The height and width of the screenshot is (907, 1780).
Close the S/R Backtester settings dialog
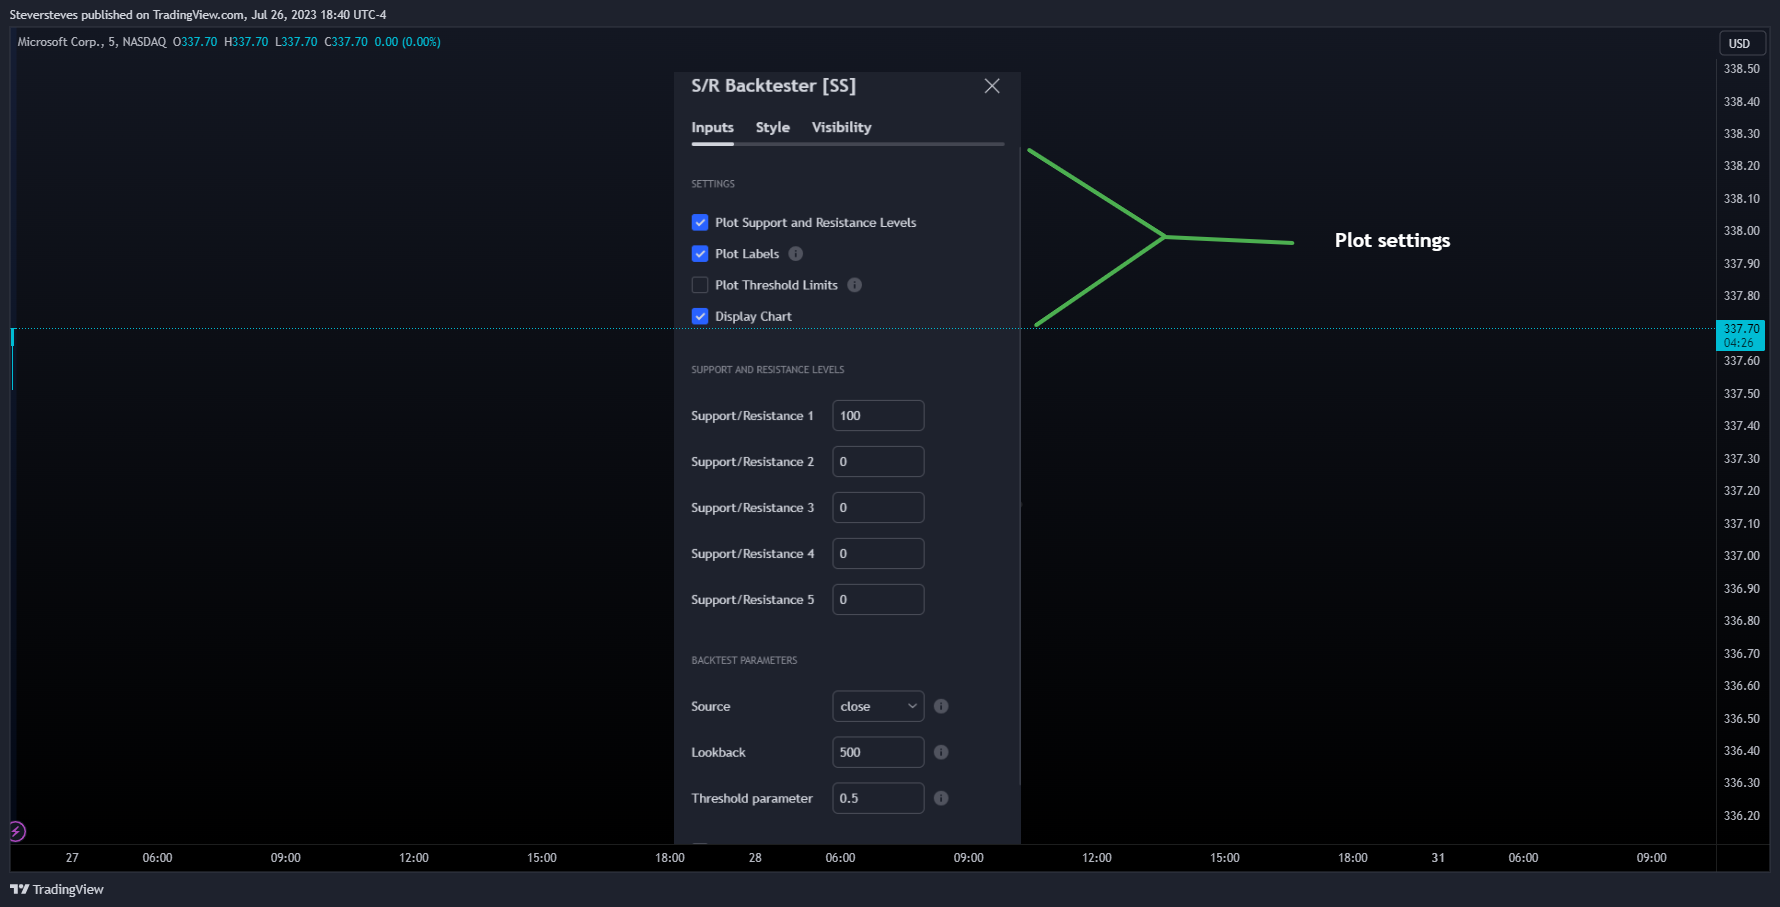[x=992, y=86]
